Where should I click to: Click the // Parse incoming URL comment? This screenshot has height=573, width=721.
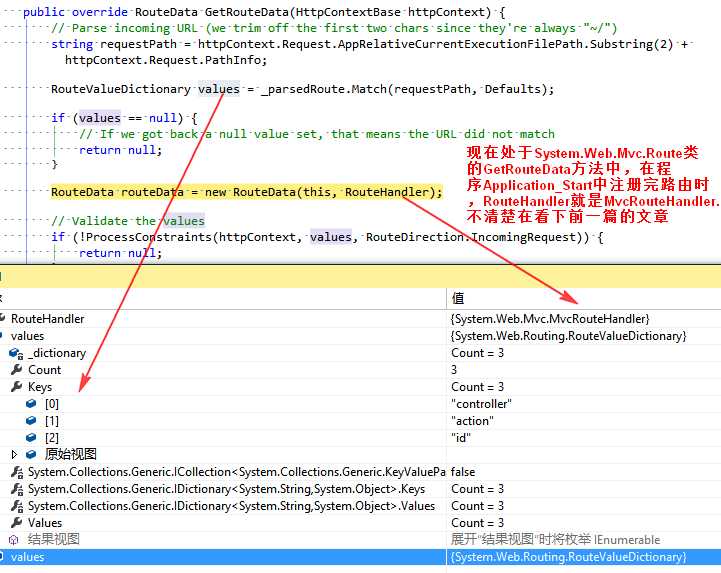pyautogui.click(x=334, y=28)
